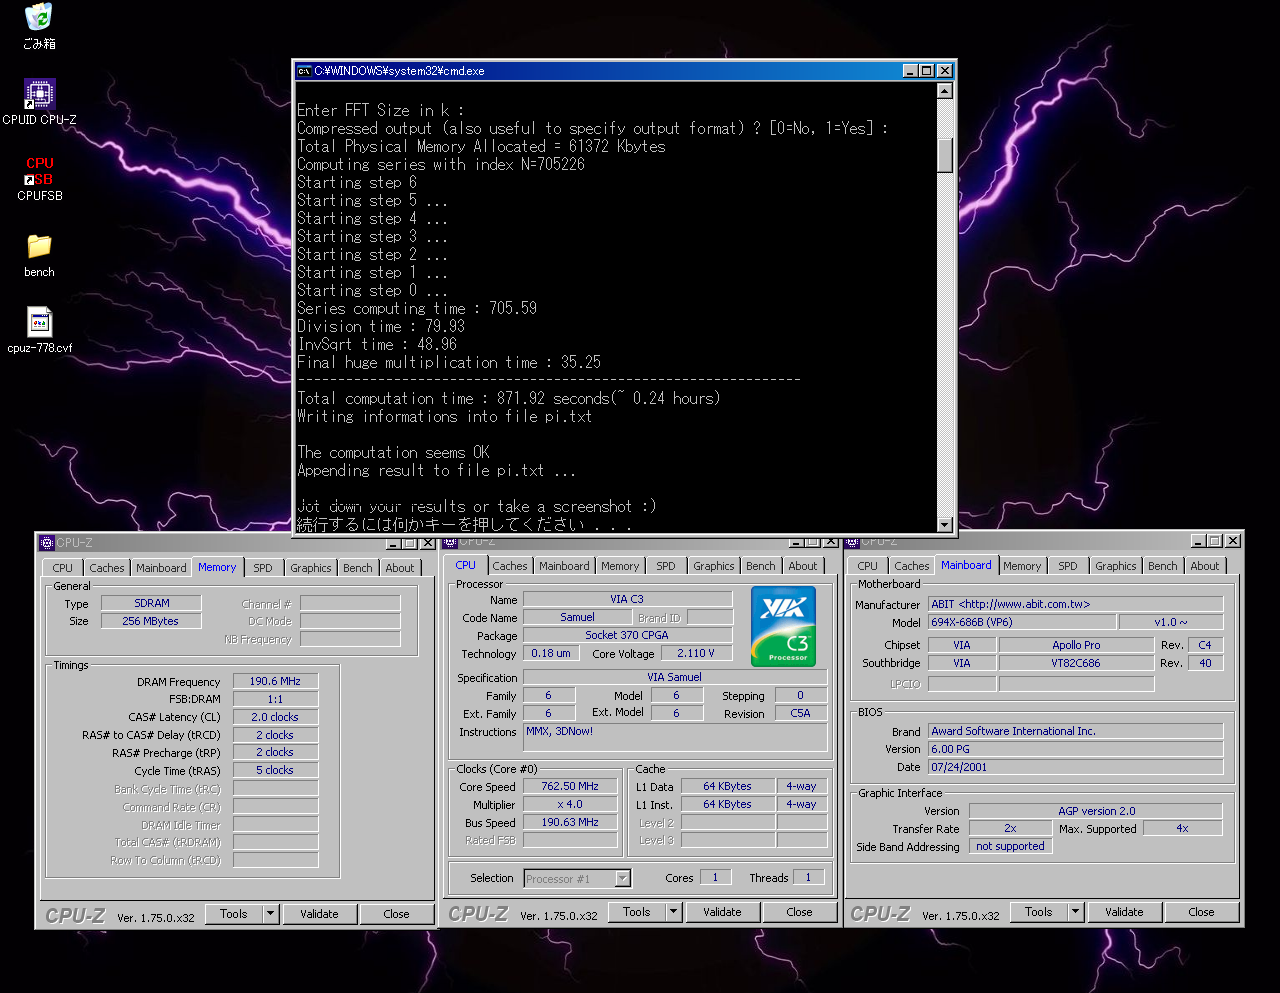Viewport: 1280px width, 993px height.
Task: Click the Apollo Pro chipset field
Action: coord(1076,645)
